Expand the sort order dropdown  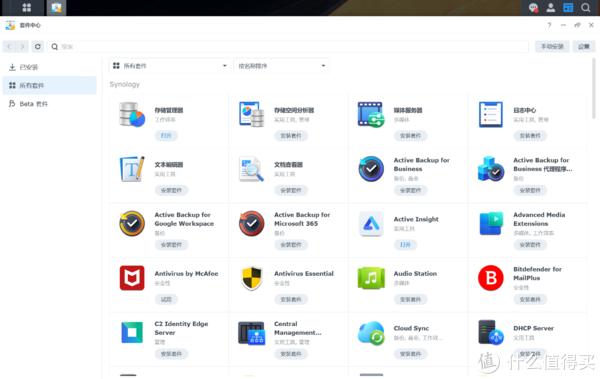[282, 66]
